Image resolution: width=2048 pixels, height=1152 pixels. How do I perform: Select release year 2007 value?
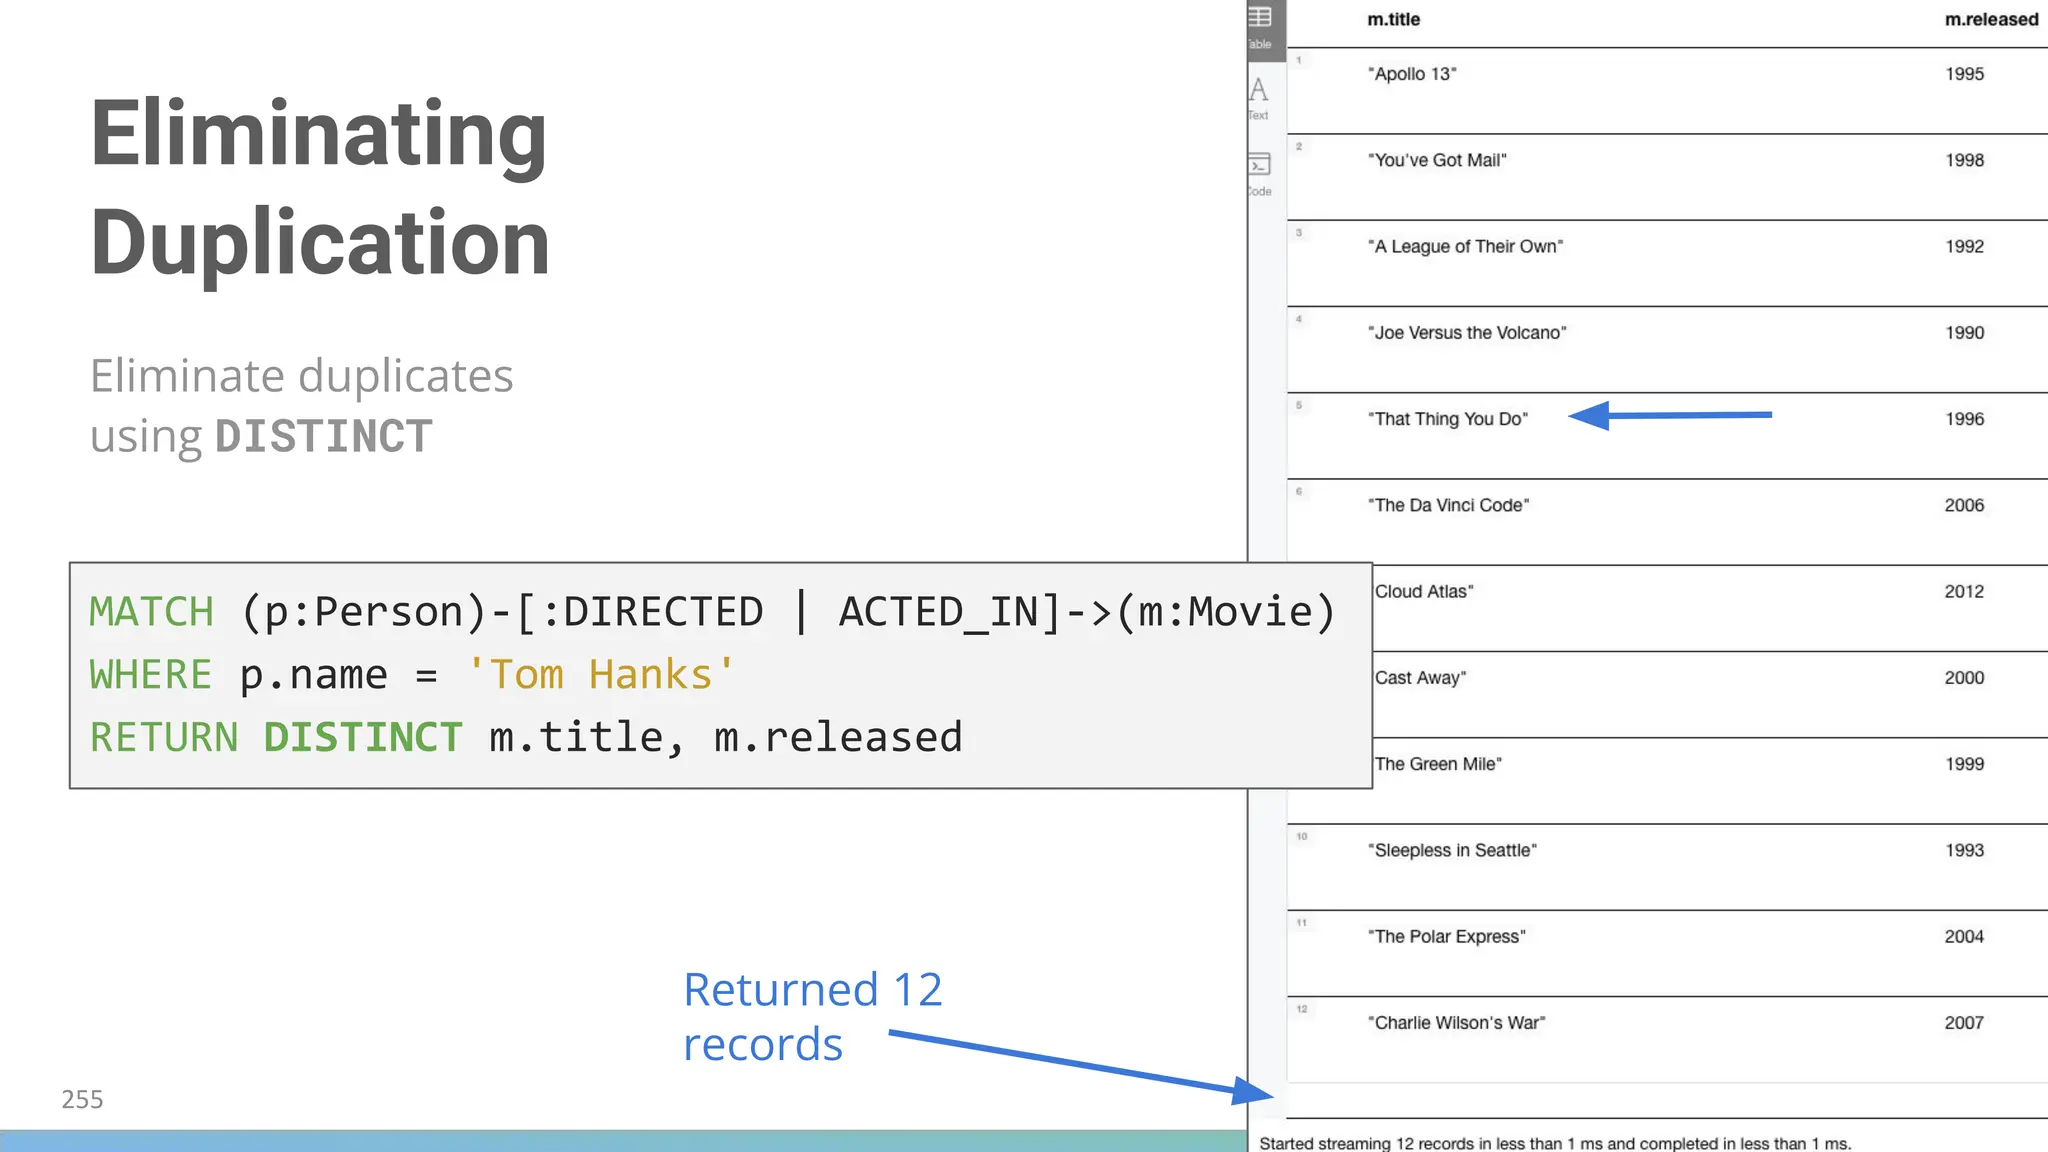coord(1964,1023)
